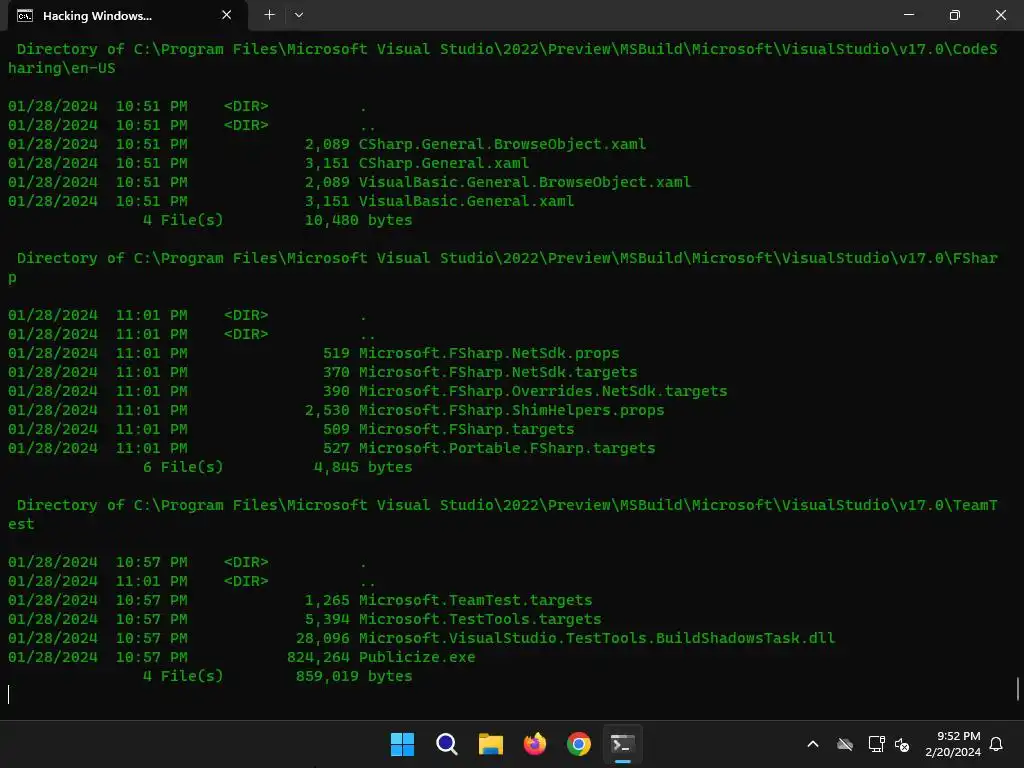1024x768 pixels.
Task: Click Microsoft.FSharp.ShimHelpers.props filename
Action: point(511,410)
